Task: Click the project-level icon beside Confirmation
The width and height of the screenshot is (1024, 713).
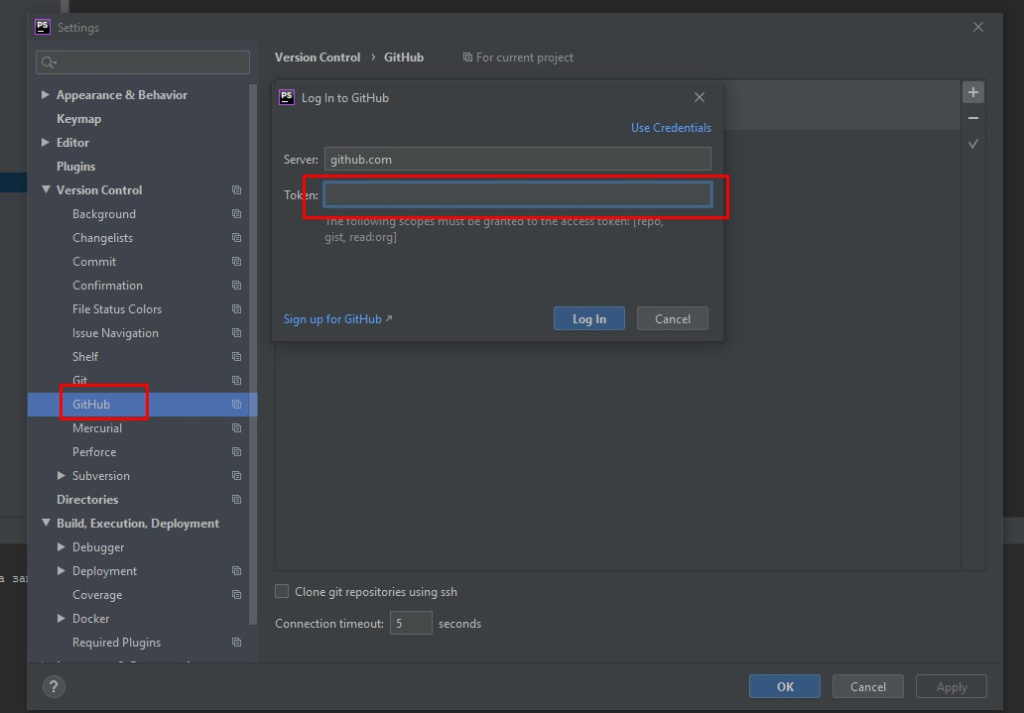Action: point(236,285)
